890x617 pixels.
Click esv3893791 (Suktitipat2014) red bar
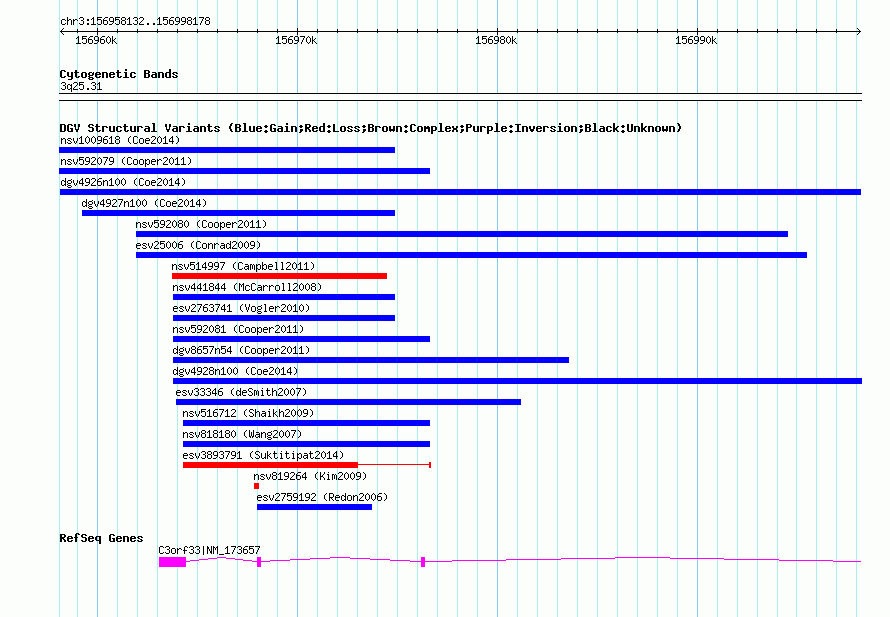[270, 465]
